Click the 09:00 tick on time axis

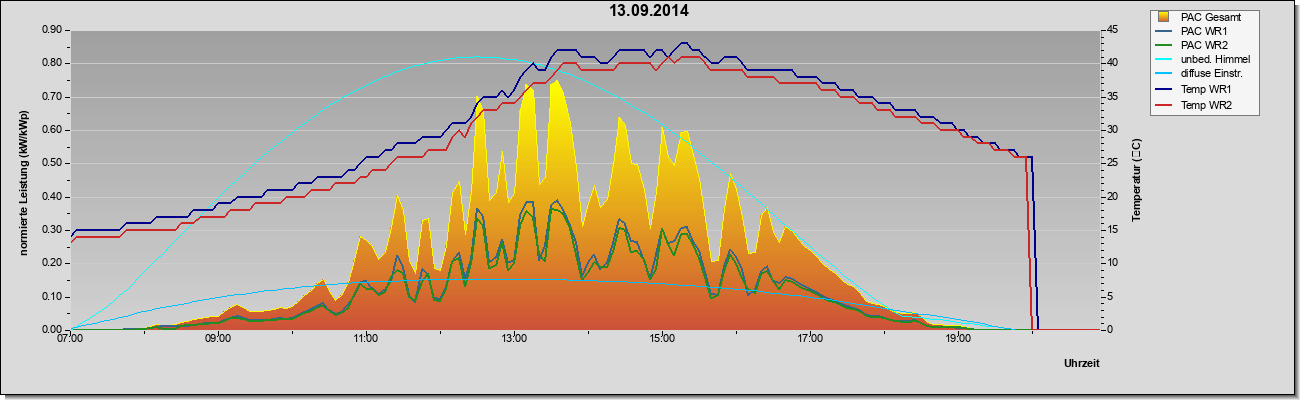click(x=218, y=340)
